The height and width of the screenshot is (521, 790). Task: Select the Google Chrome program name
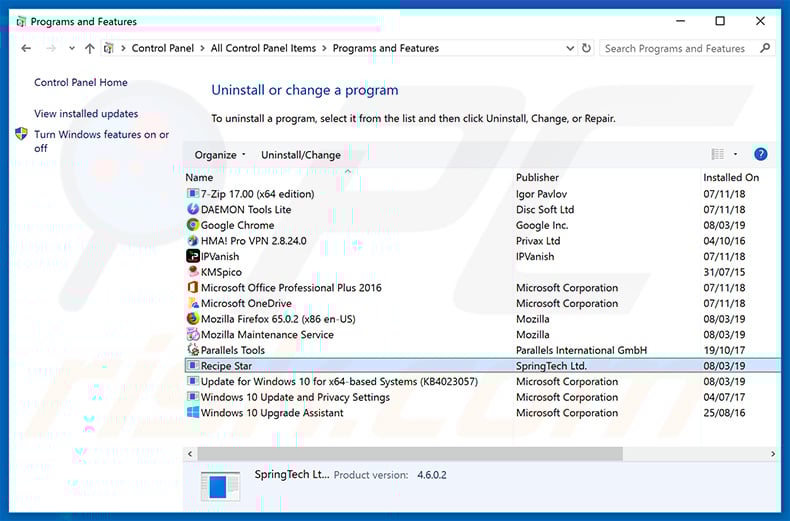click(238, 225)
